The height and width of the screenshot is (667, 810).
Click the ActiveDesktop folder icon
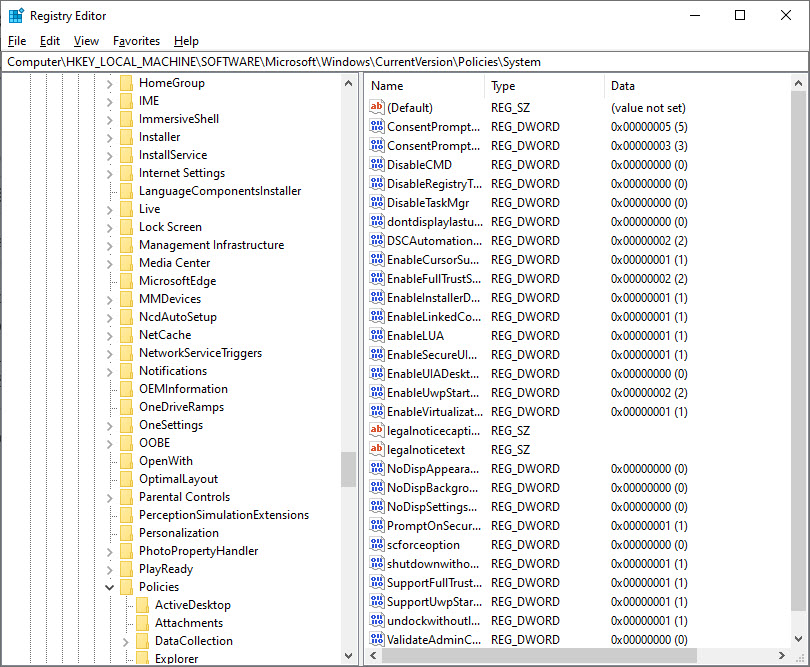[142, 605]
